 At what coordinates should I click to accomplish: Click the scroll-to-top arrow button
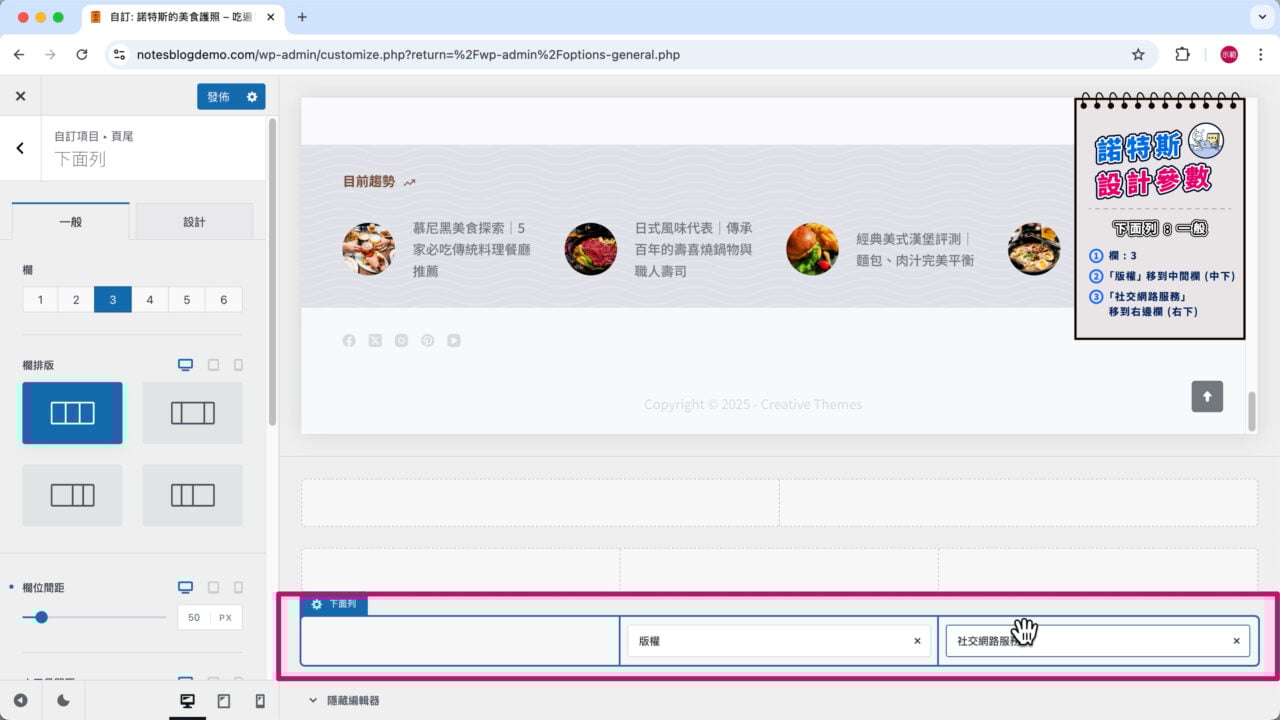click(x=1207, y=396)
